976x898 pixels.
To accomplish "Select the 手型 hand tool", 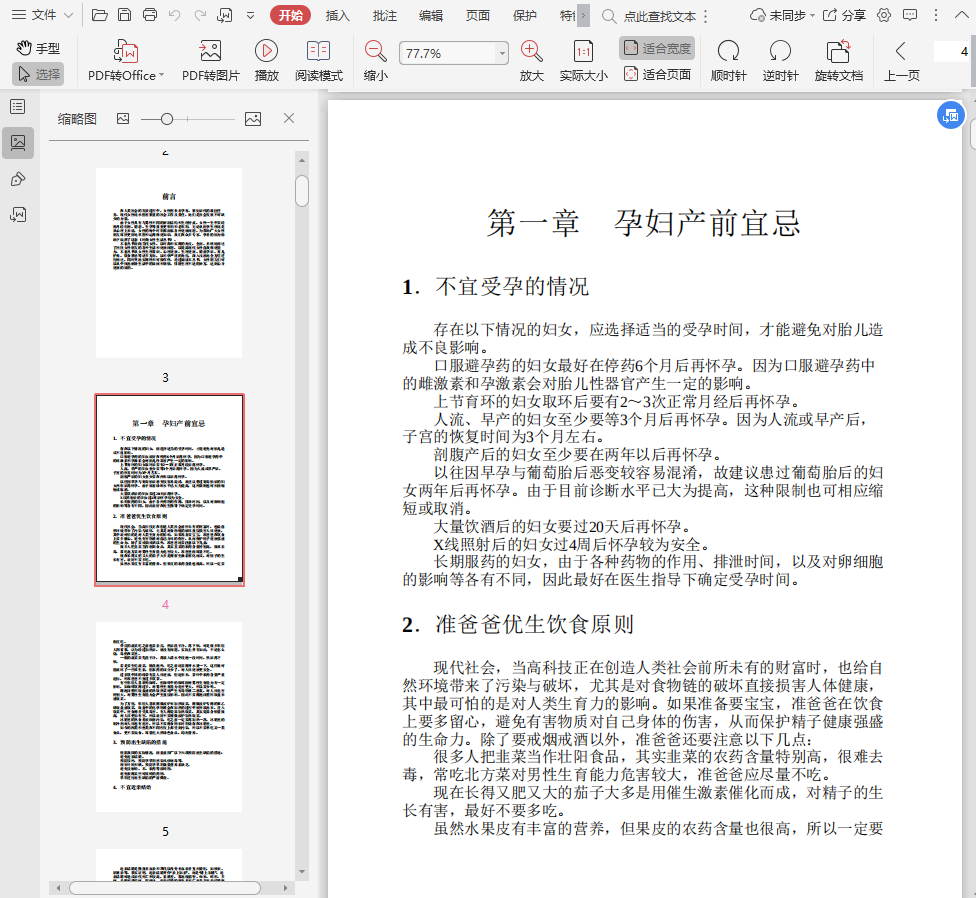I will (38, 48).
